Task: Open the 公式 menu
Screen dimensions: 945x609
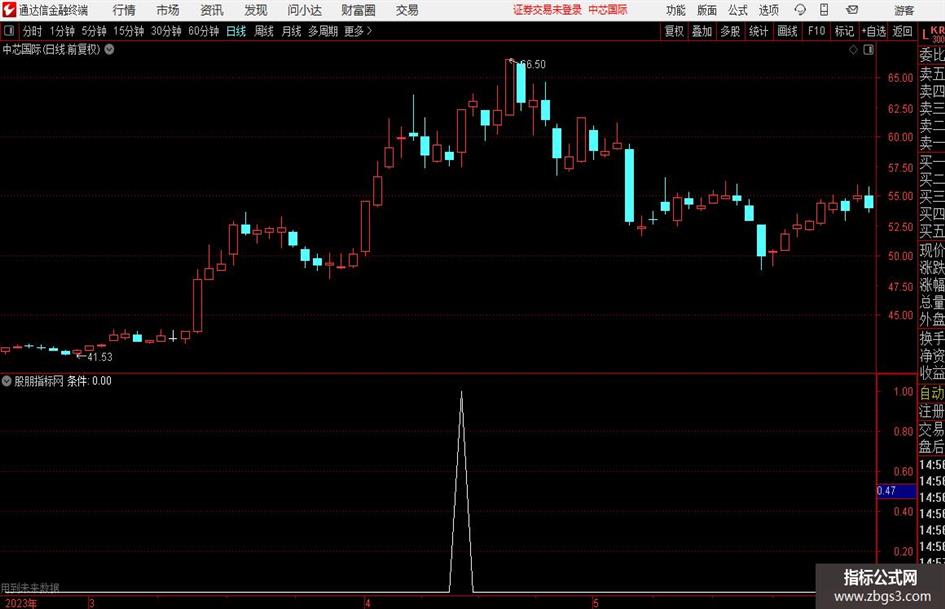Action: [x=738, y=10]
